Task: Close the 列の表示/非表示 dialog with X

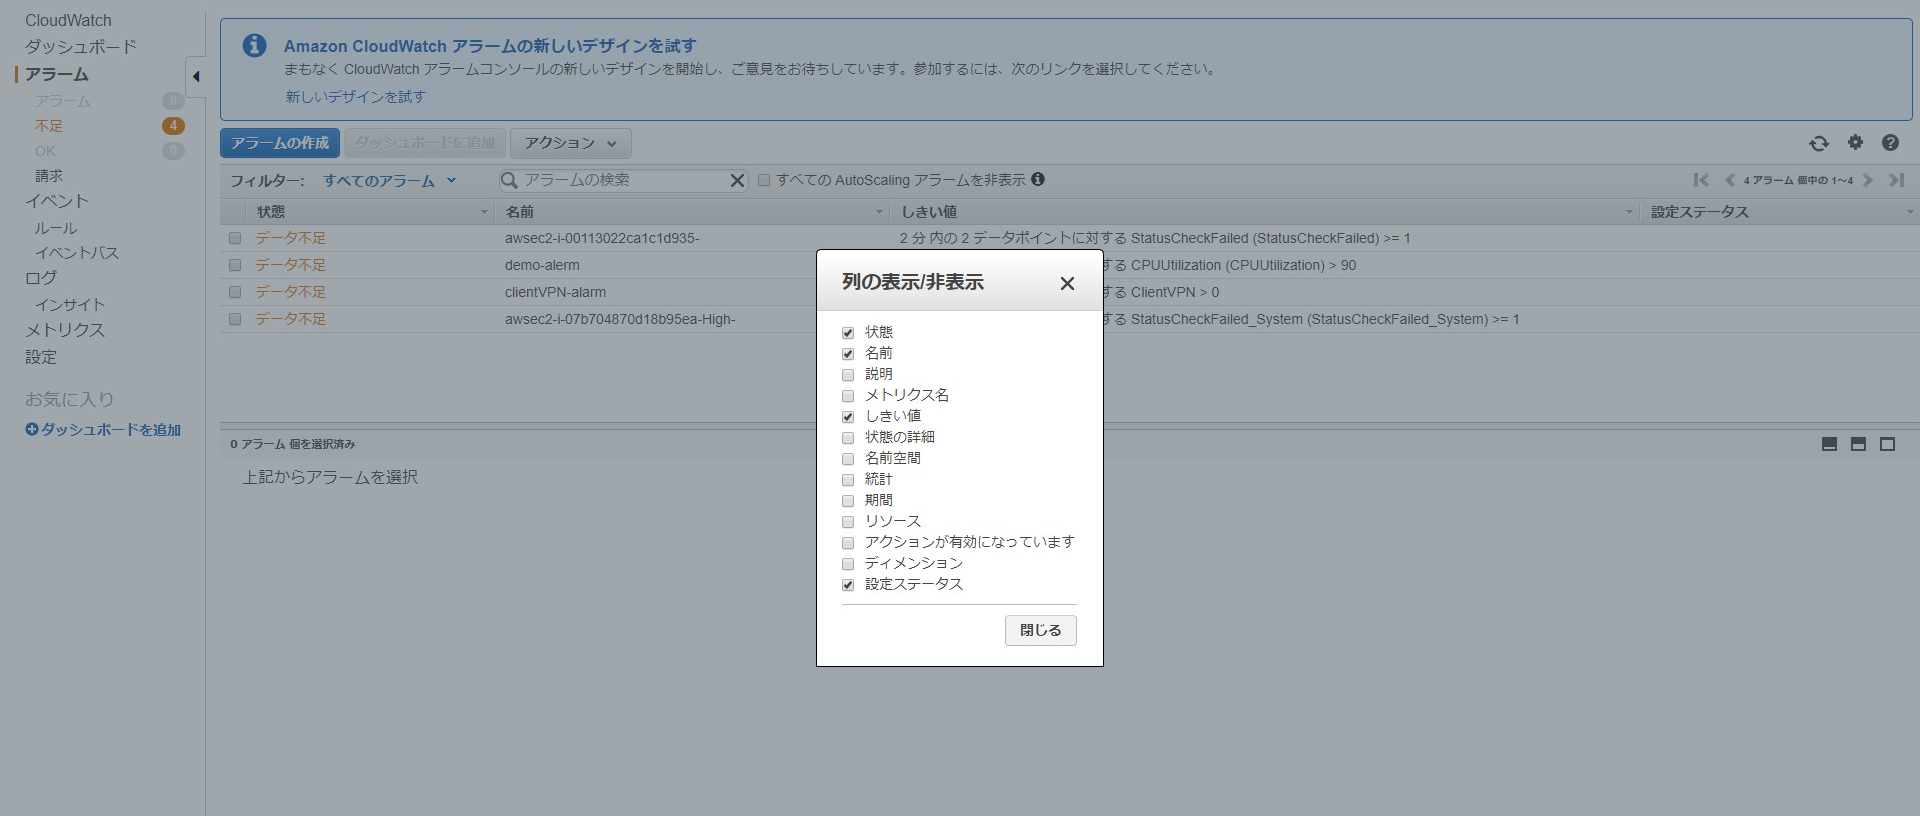Action: click(1067, 283)
